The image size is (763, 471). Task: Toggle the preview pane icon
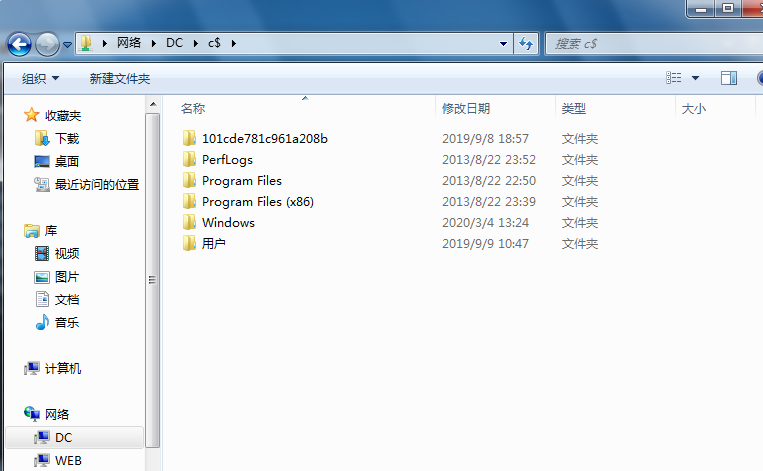[x=729, y=78]
